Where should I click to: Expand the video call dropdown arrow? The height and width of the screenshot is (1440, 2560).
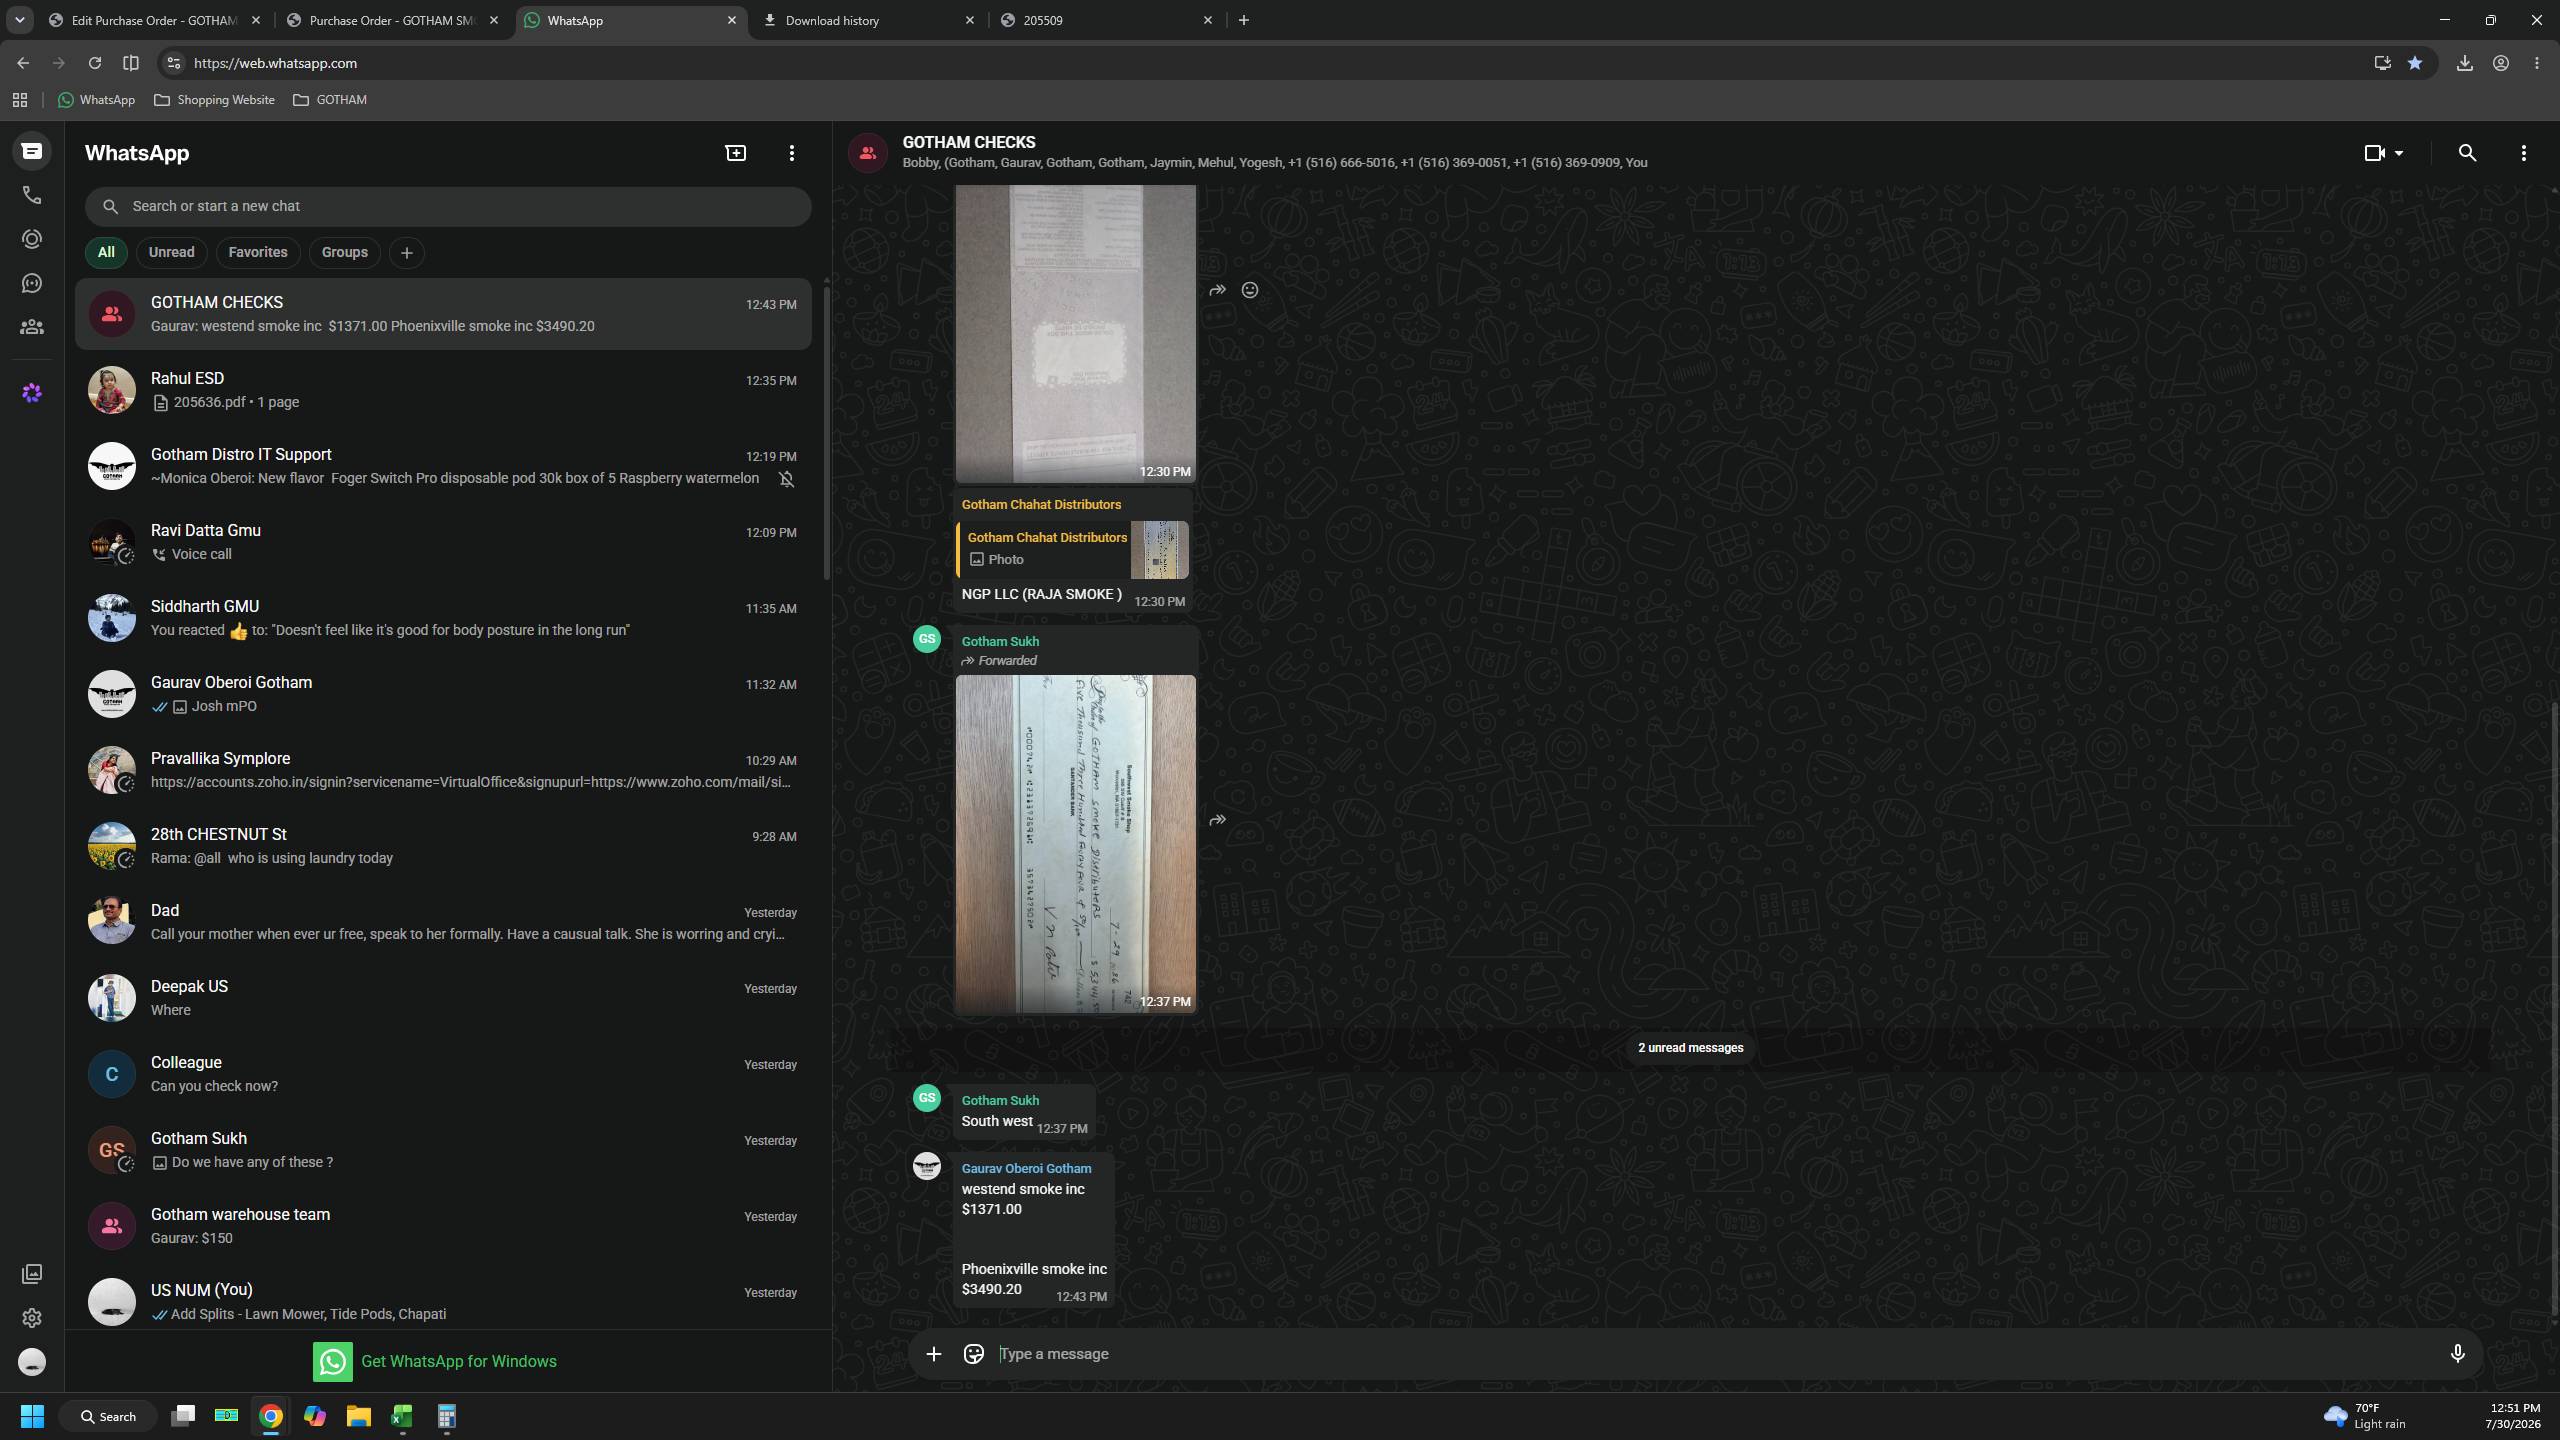coord(2398,153)
